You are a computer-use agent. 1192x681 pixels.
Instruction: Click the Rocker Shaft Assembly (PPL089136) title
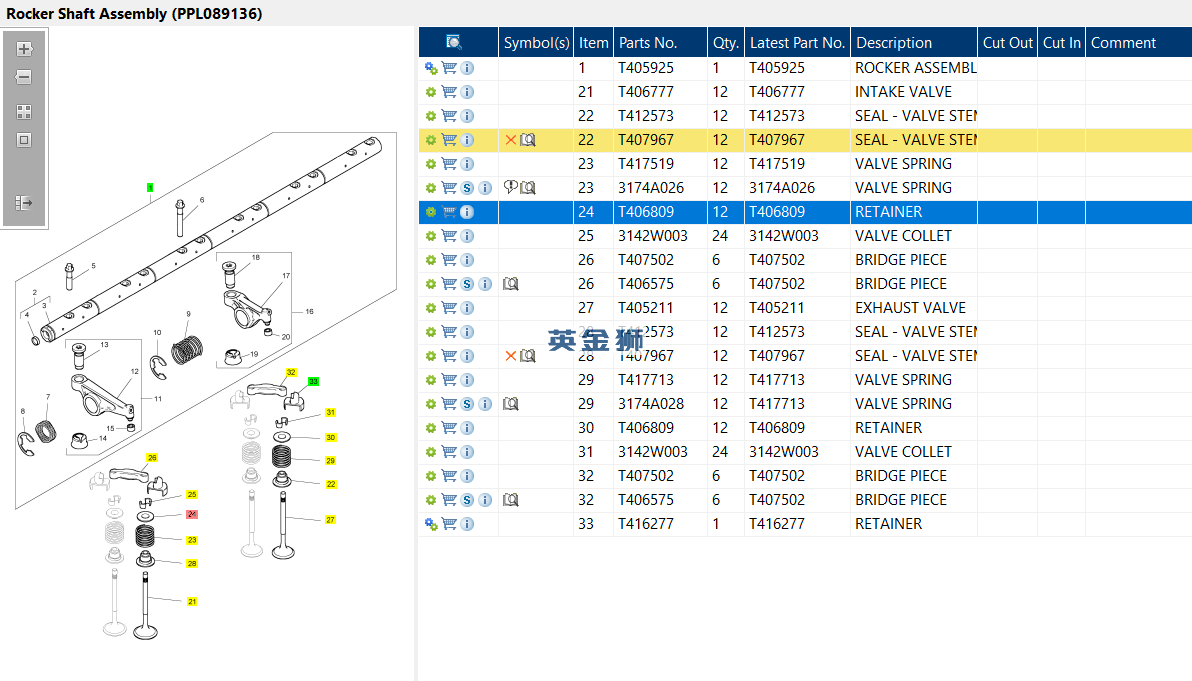coord(134,14)
